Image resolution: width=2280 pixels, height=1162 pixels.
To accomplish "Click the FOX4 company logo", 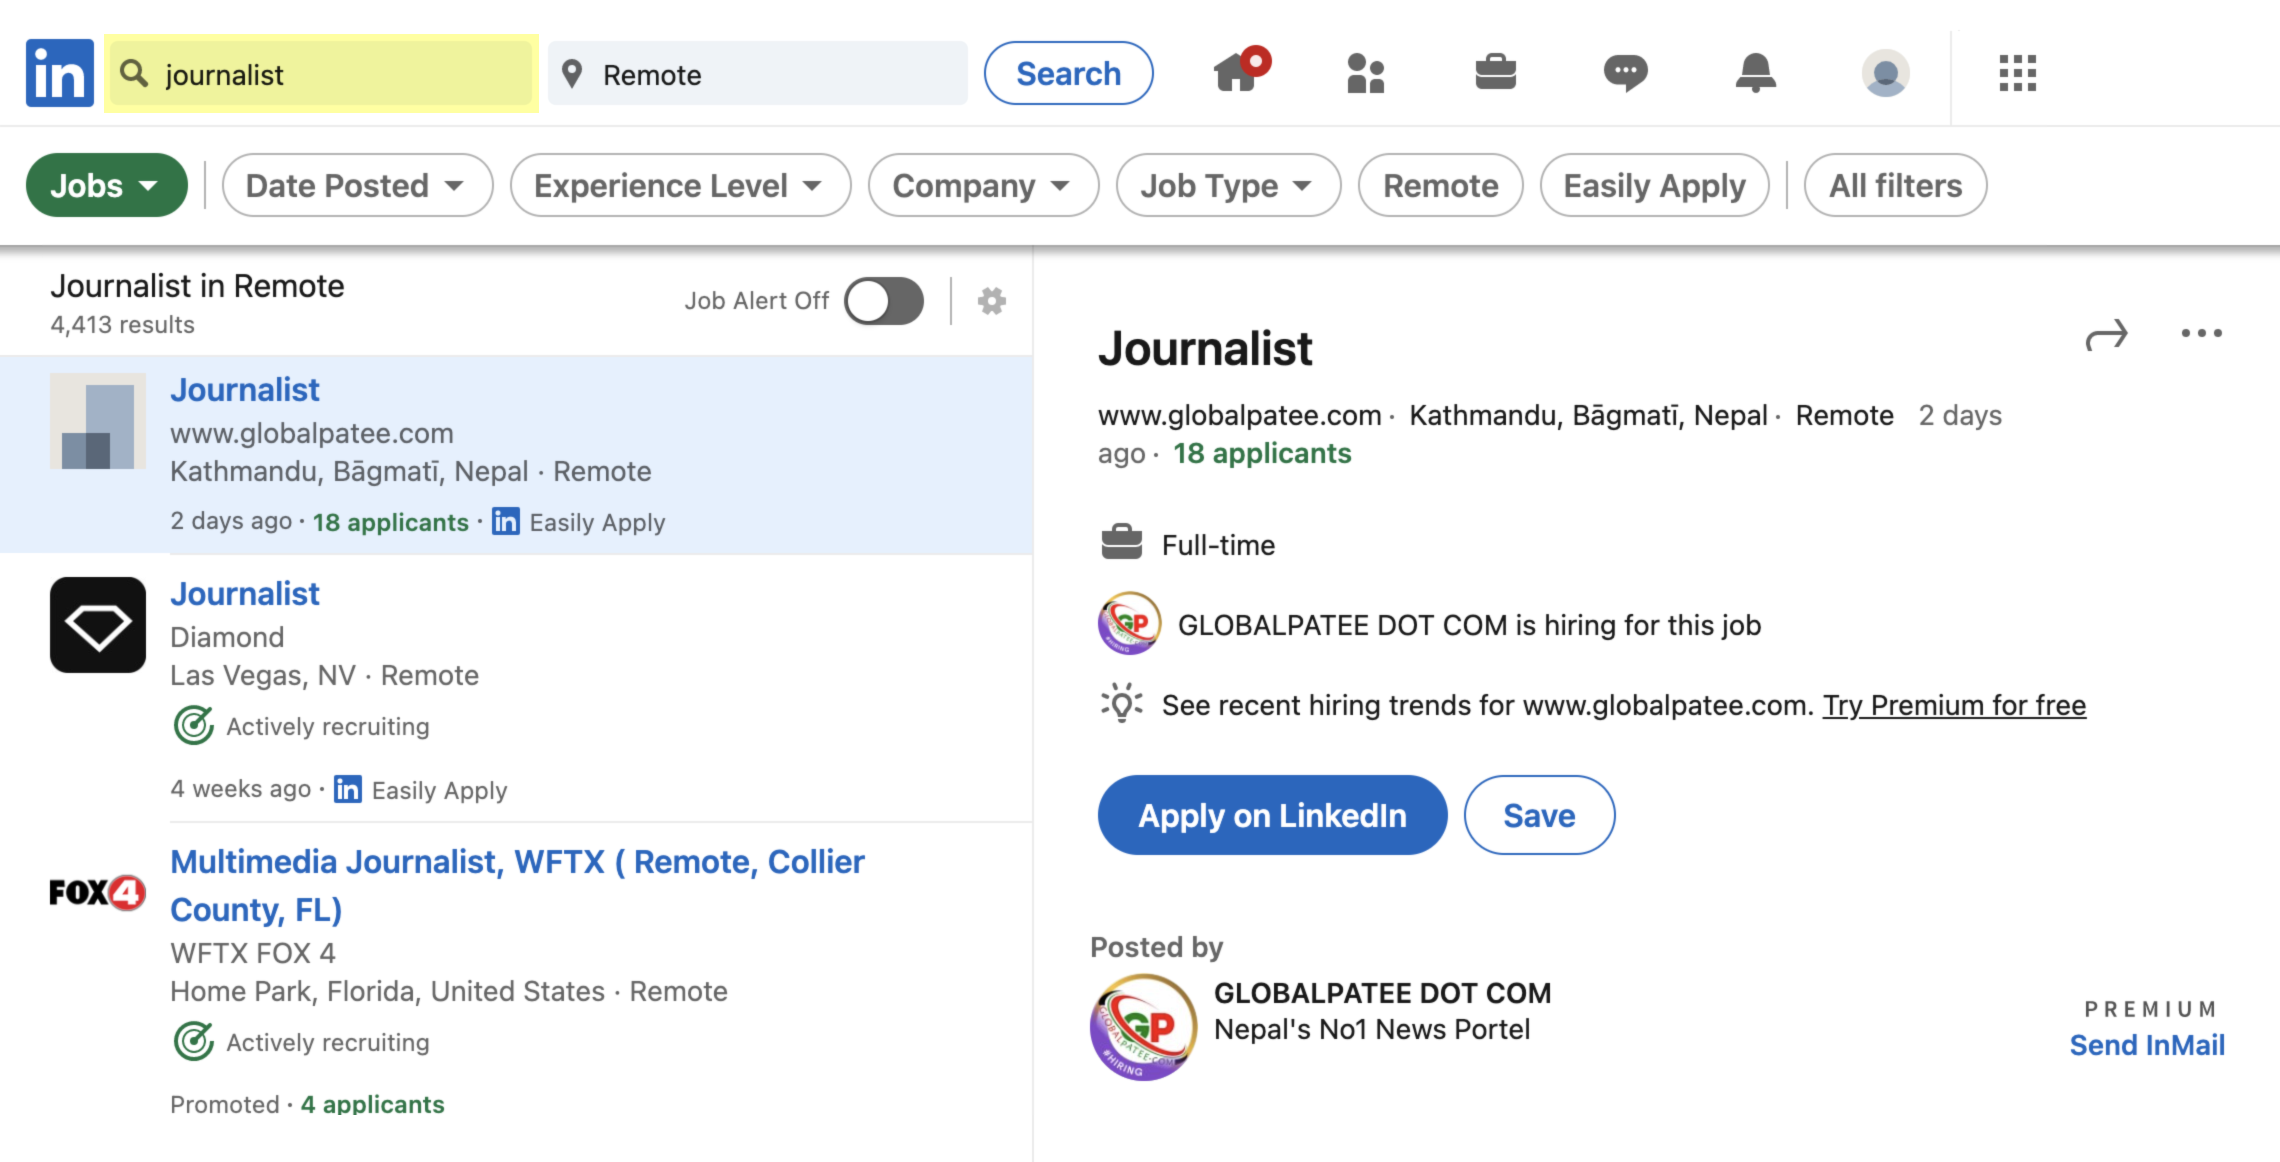I will [98, 891].
